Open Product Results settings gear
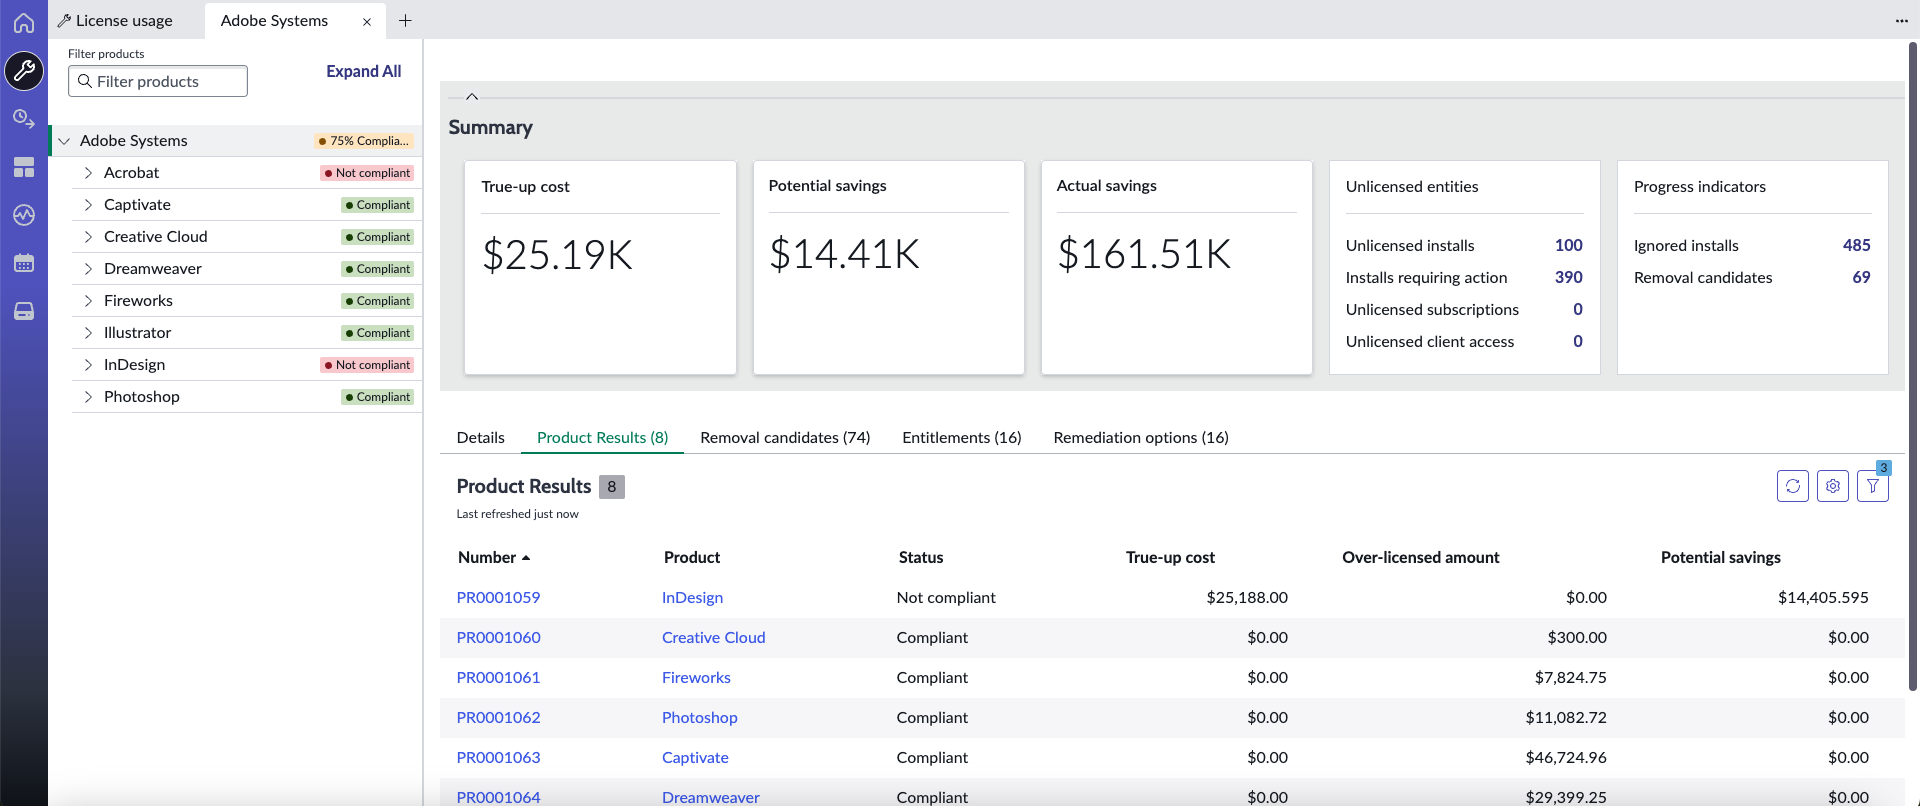The height and width of the screenshot is (806, 1920). pyautogui.click(x=1833, y=486)
